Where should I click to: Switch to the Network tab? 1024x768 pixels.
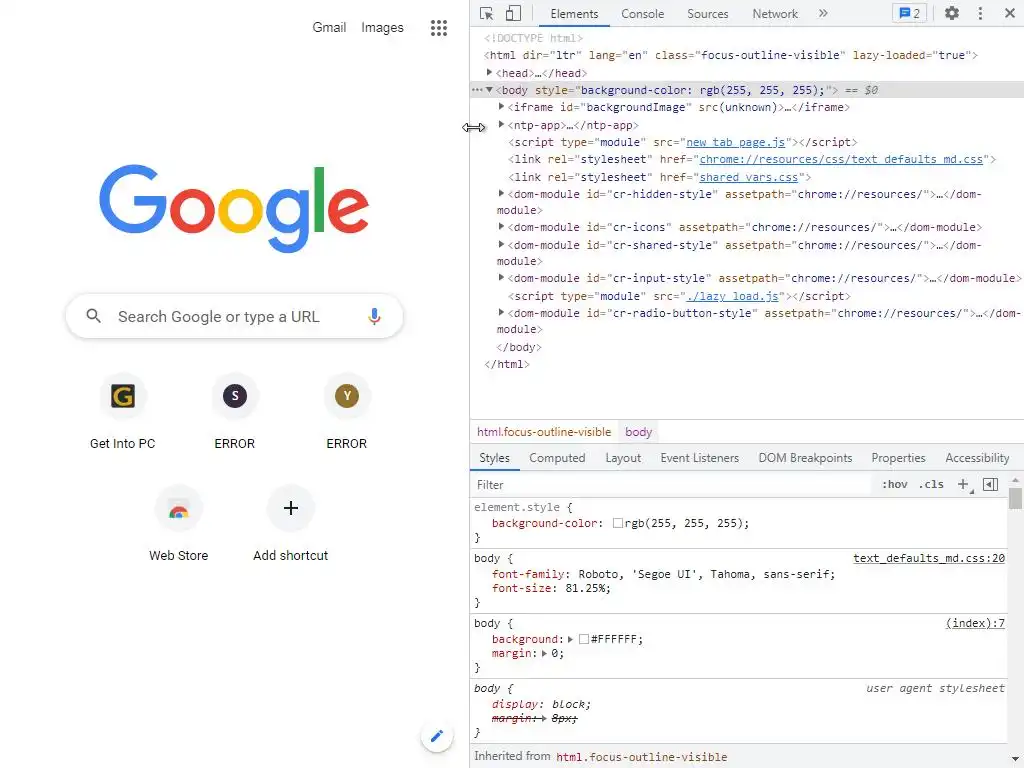pyautogui.click(x=775, y=14)
